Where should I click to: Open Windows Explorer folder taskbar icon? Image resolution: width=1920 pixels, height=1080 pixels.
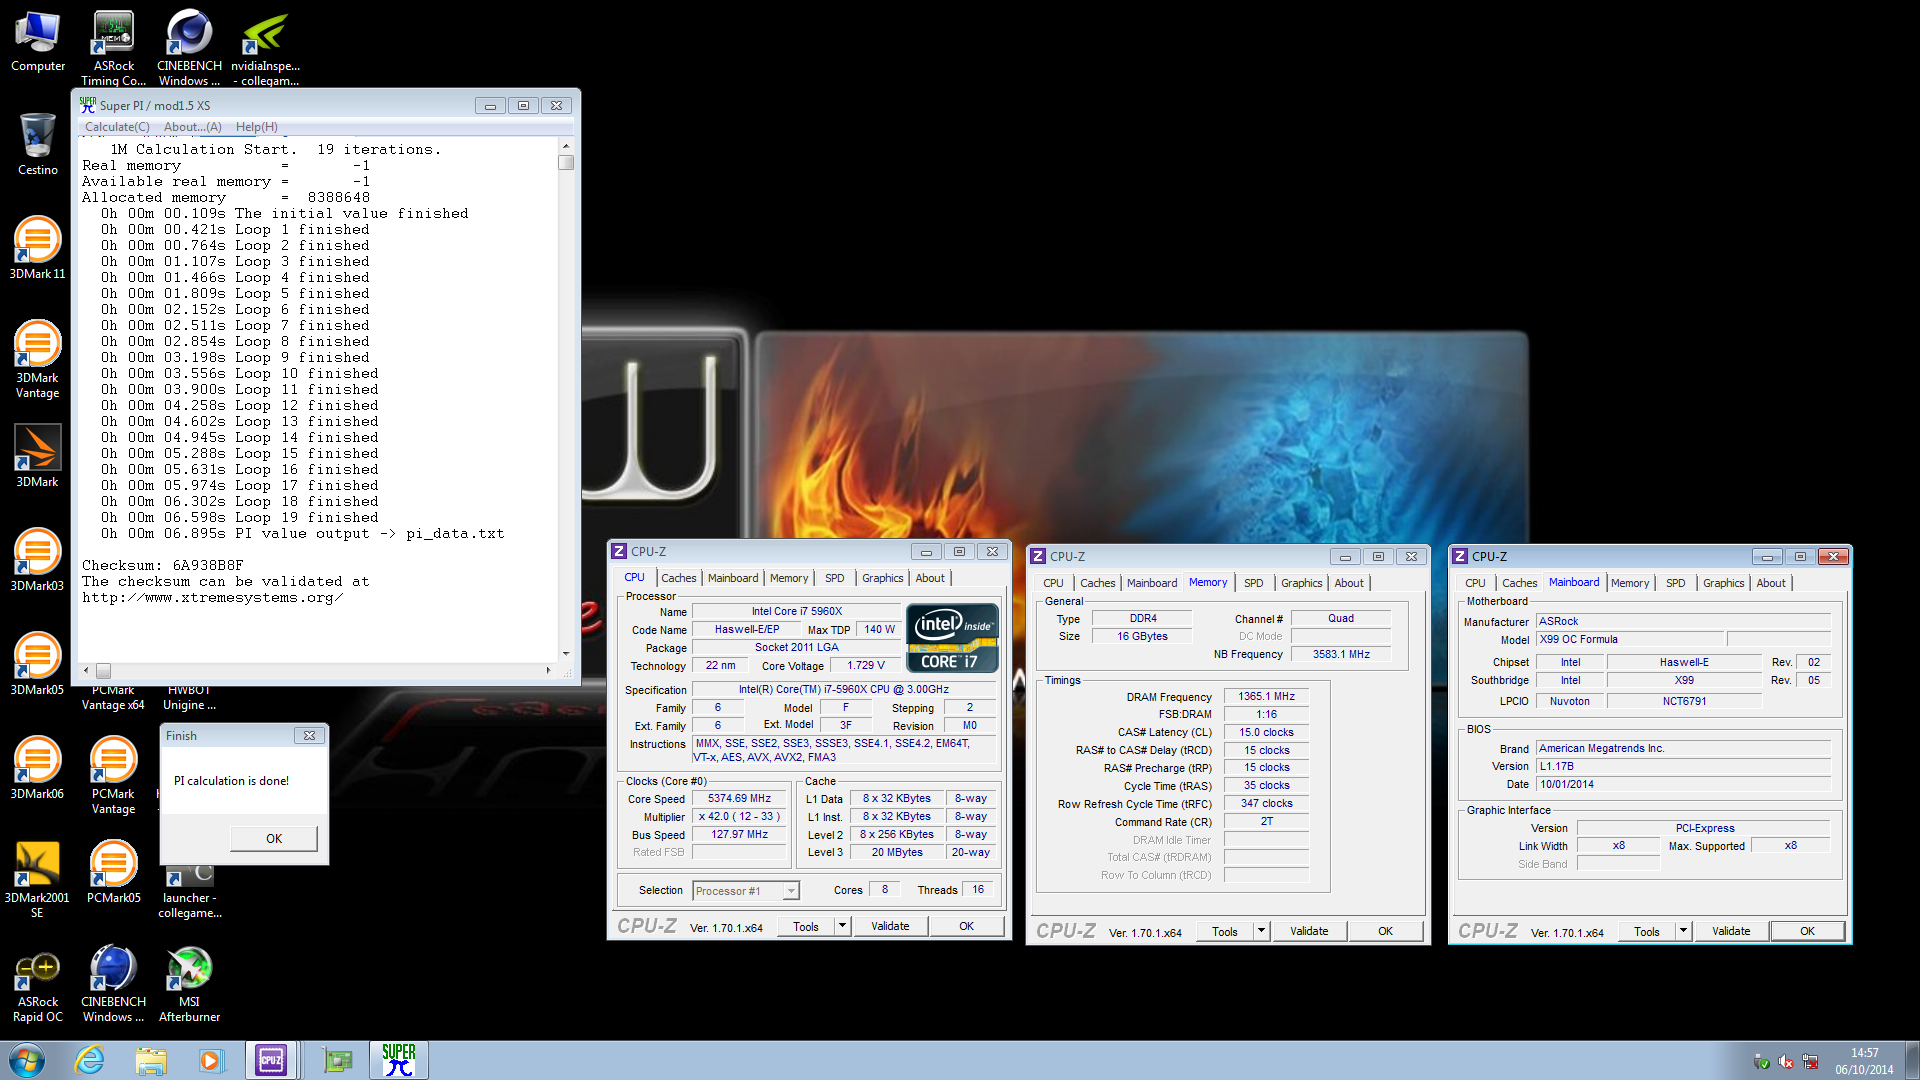(150, 1060)
